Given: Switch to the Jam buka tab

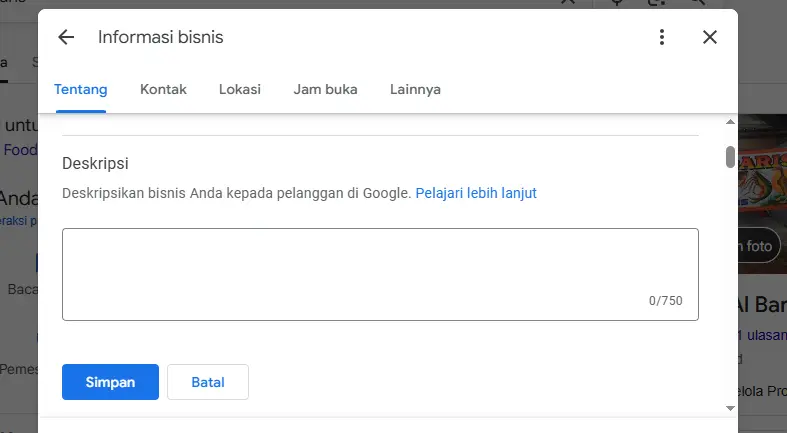Looking at the screenshot, I should point(325,89).
